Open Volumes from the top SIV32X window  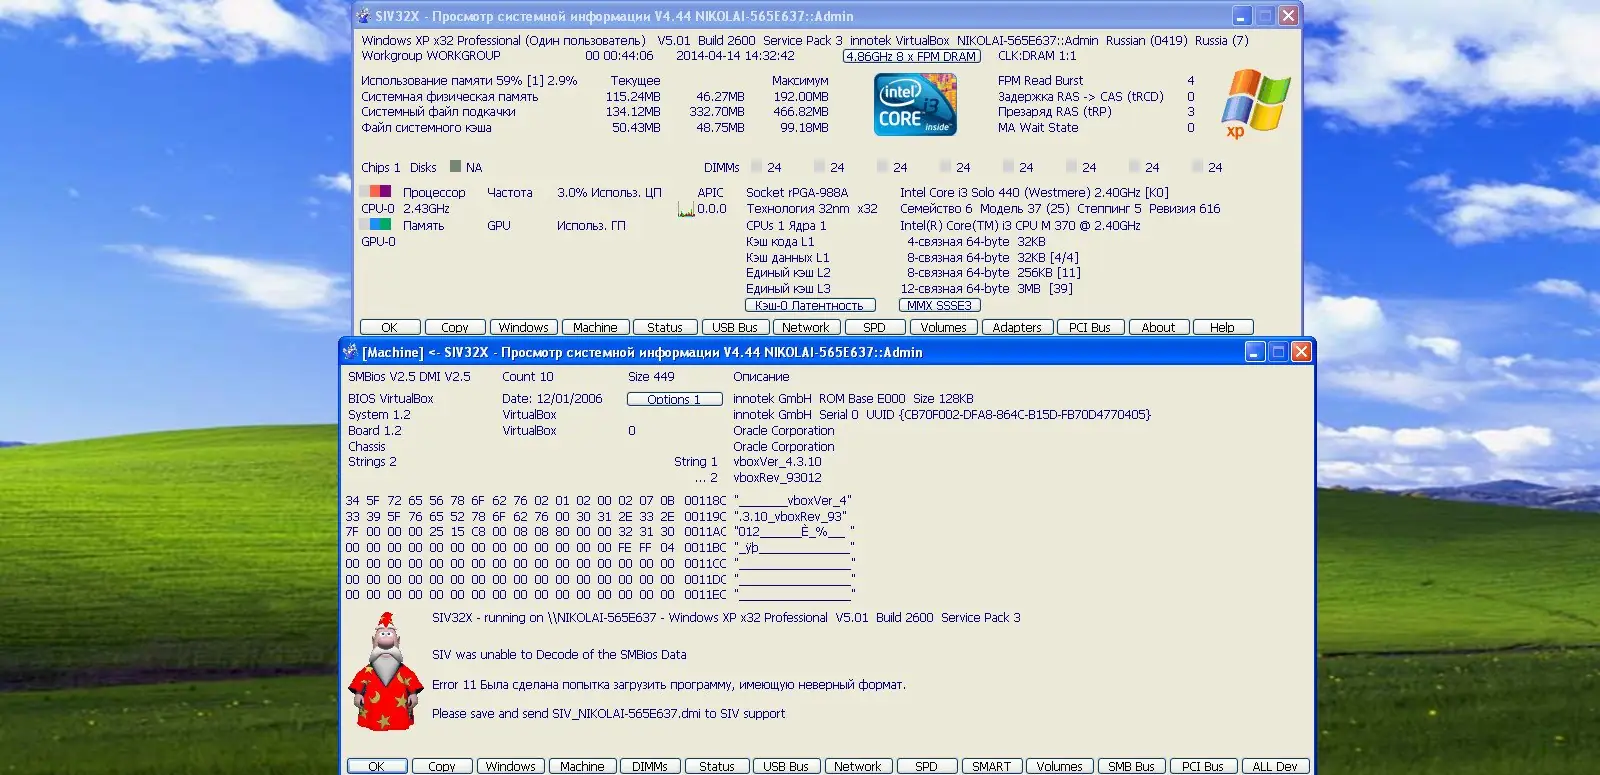coord(944,327)
